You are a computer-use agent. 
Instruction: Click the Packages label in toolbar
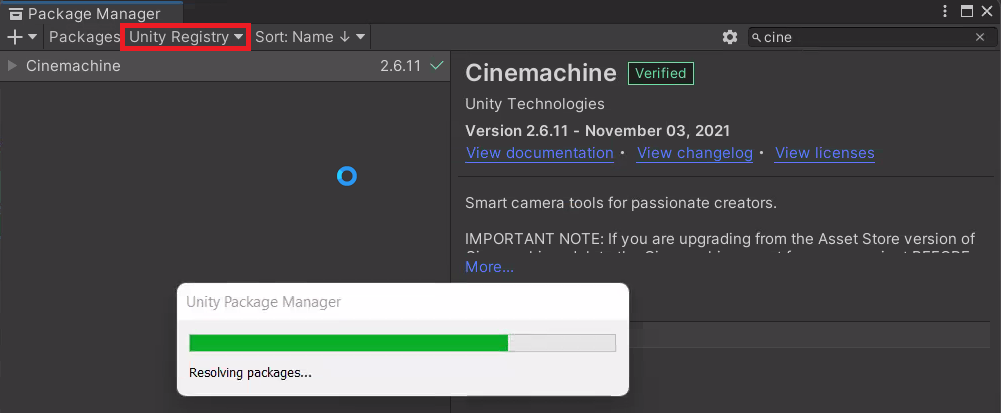(x=84, y=37)
